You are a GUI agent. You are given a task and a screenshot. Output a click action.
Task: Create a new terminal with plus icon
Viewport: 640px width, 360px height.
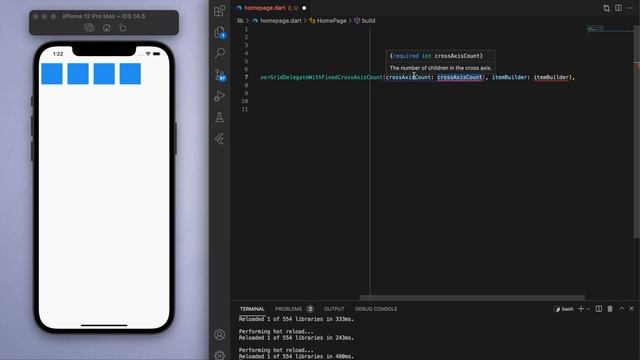pos(581,309)
